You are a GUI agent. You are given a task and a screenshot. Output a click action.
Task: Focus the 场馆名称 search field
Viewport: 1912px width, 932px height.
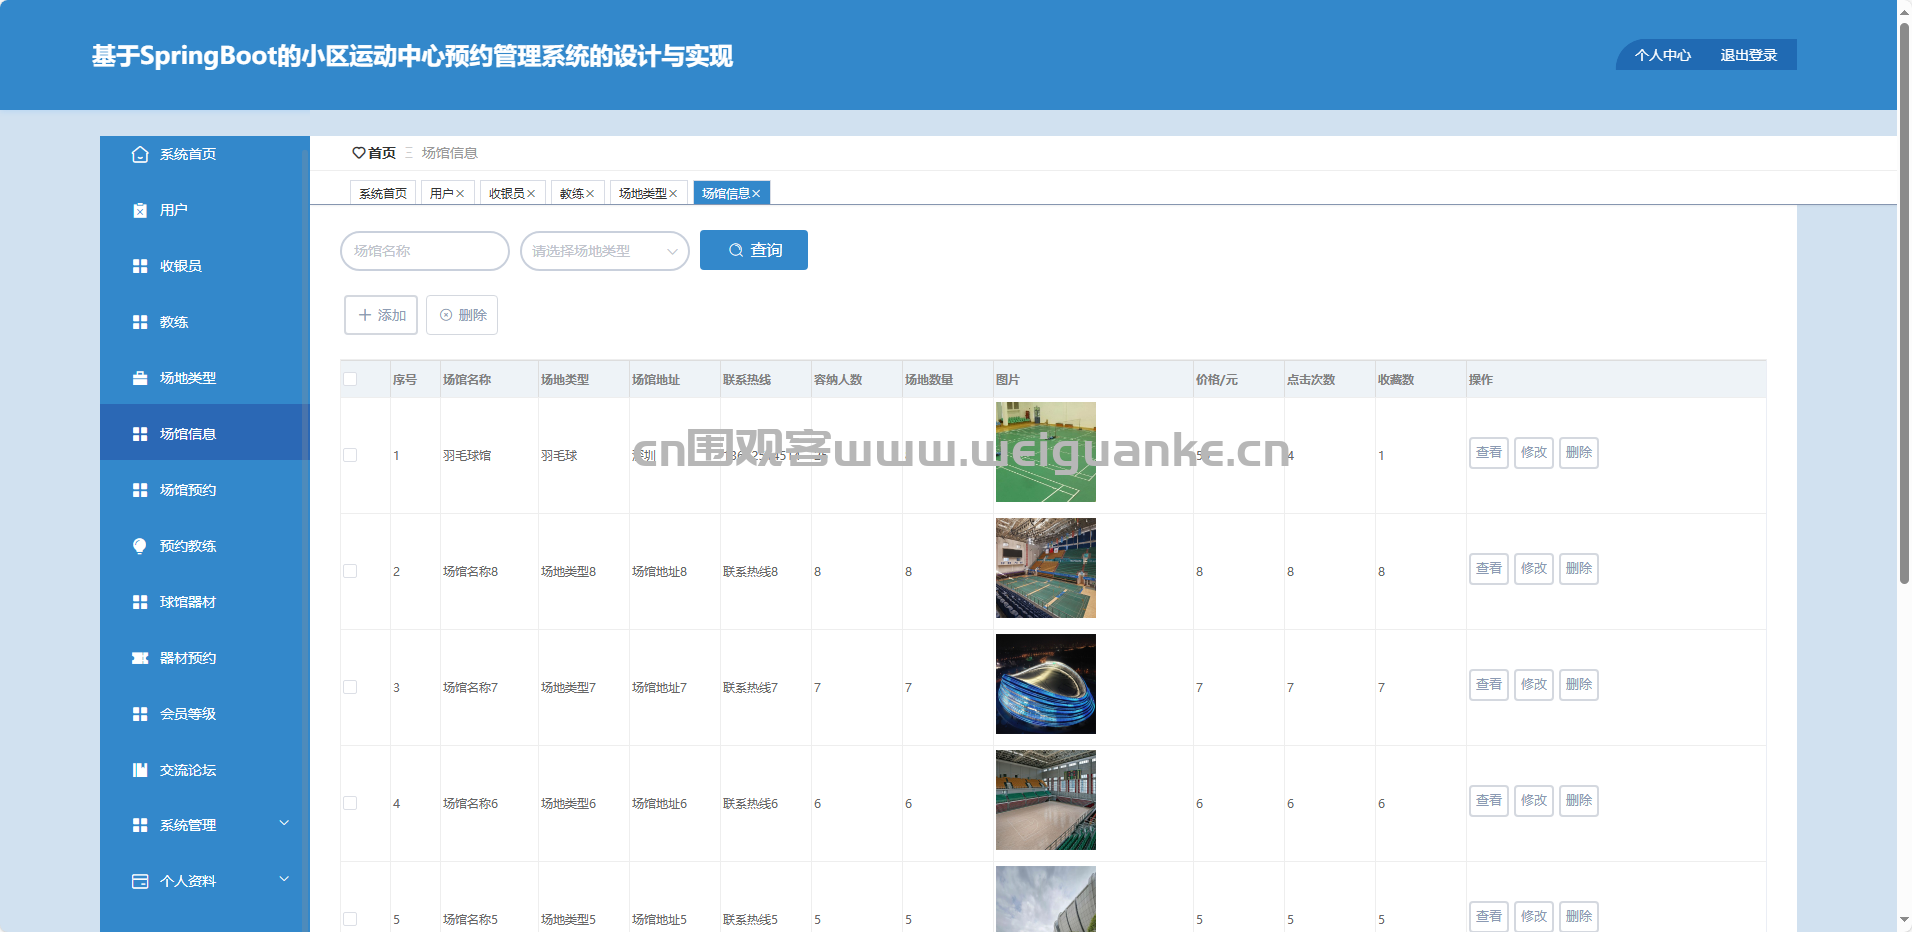pyautogui.click(x=425, y=251)
